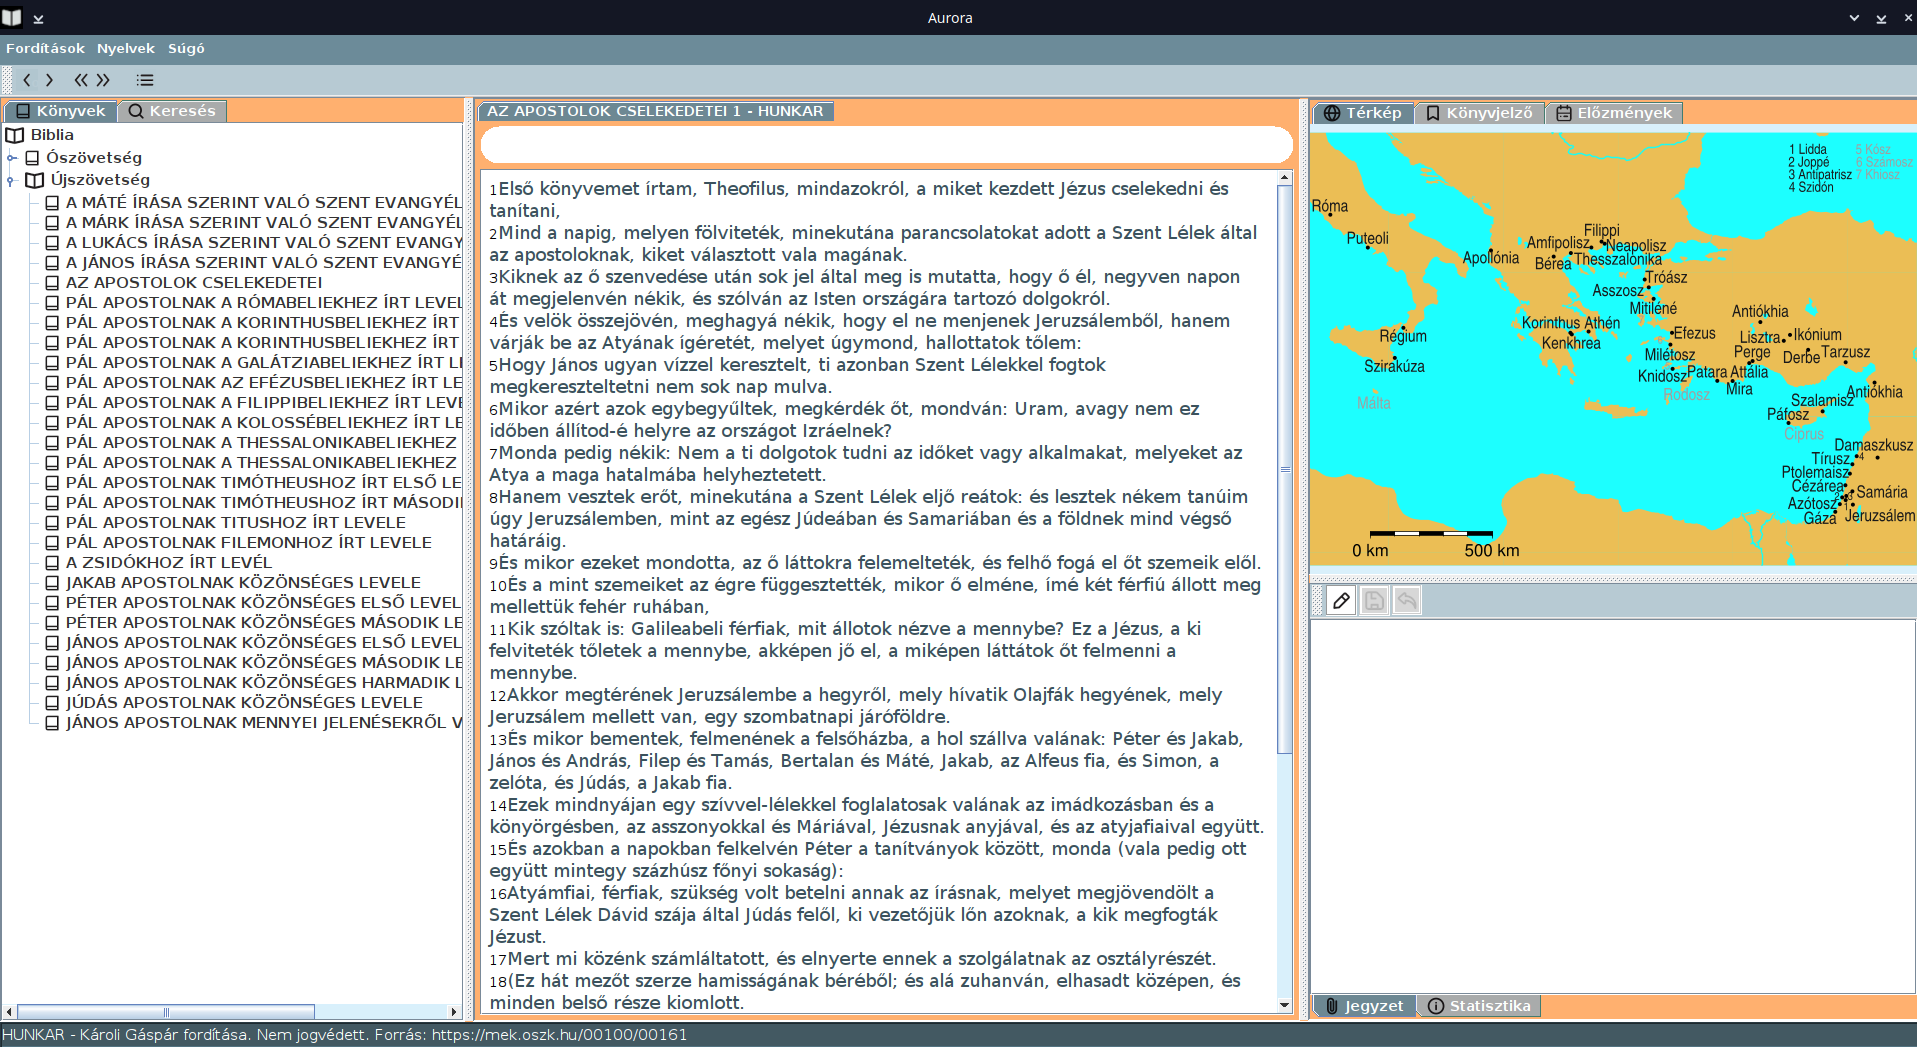Select the AZ APOSTOLOK CSELEKEDETEI 1 - HUNKAR tab

[655, 111]
